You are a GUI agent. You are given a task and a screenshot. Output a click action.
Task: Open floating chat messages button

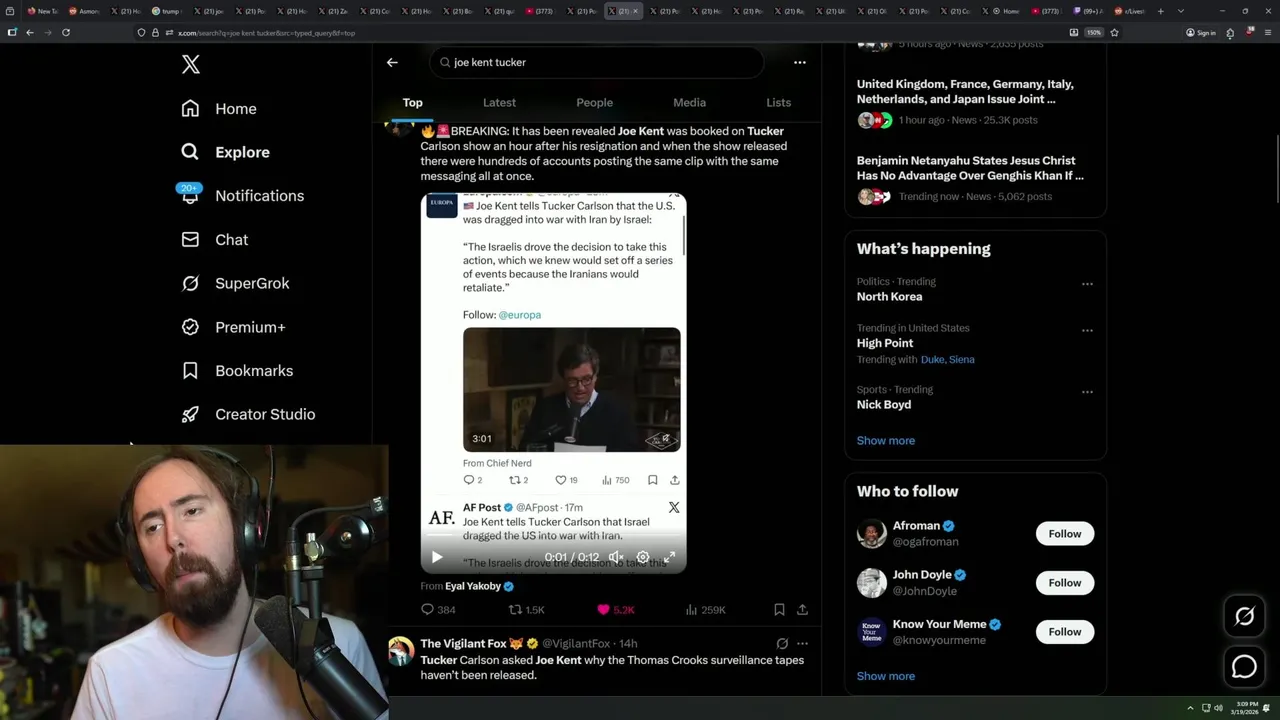[1244, 666]
